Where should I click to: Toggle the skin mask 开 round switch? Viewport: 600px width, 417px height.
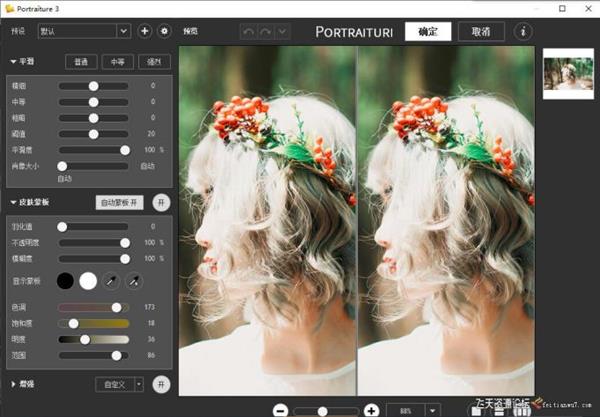click(161, 202)
